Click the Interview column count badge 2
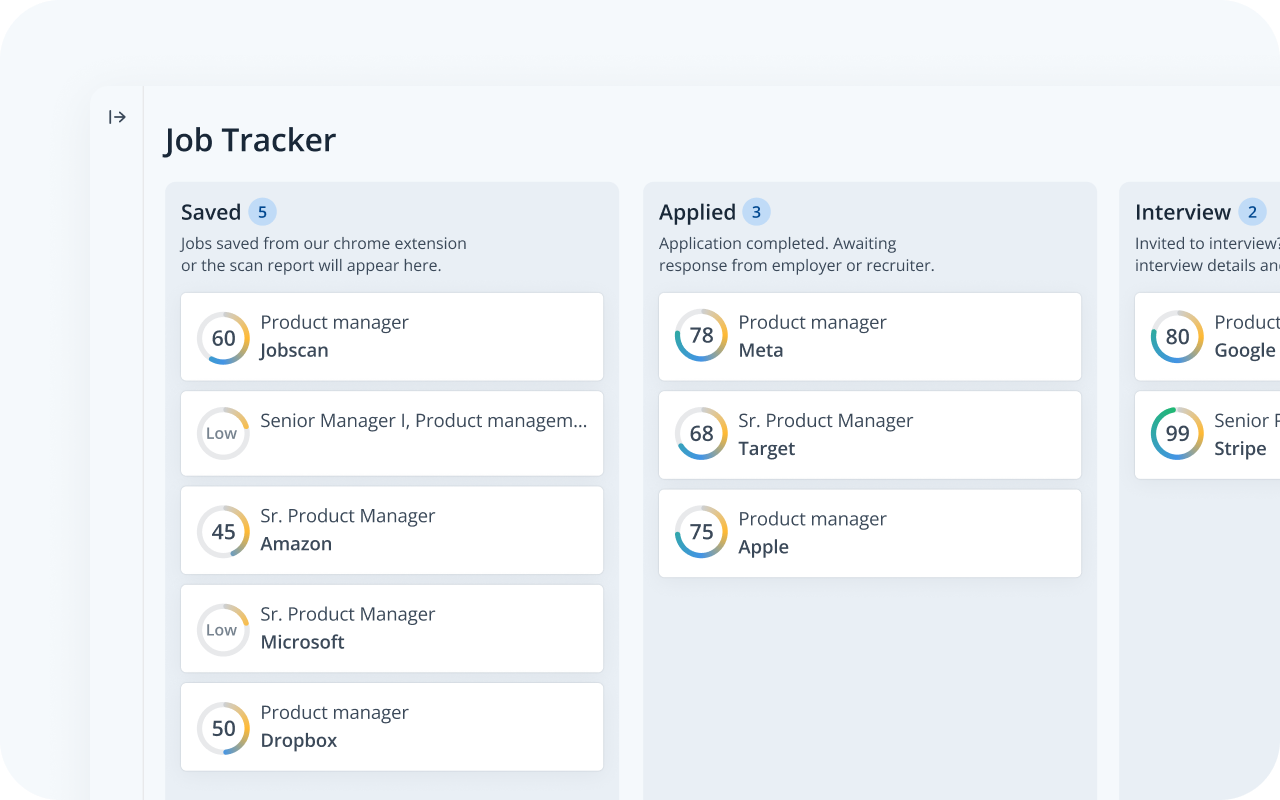Viewport: 1280px width, 800px height. click(1252, 212)
